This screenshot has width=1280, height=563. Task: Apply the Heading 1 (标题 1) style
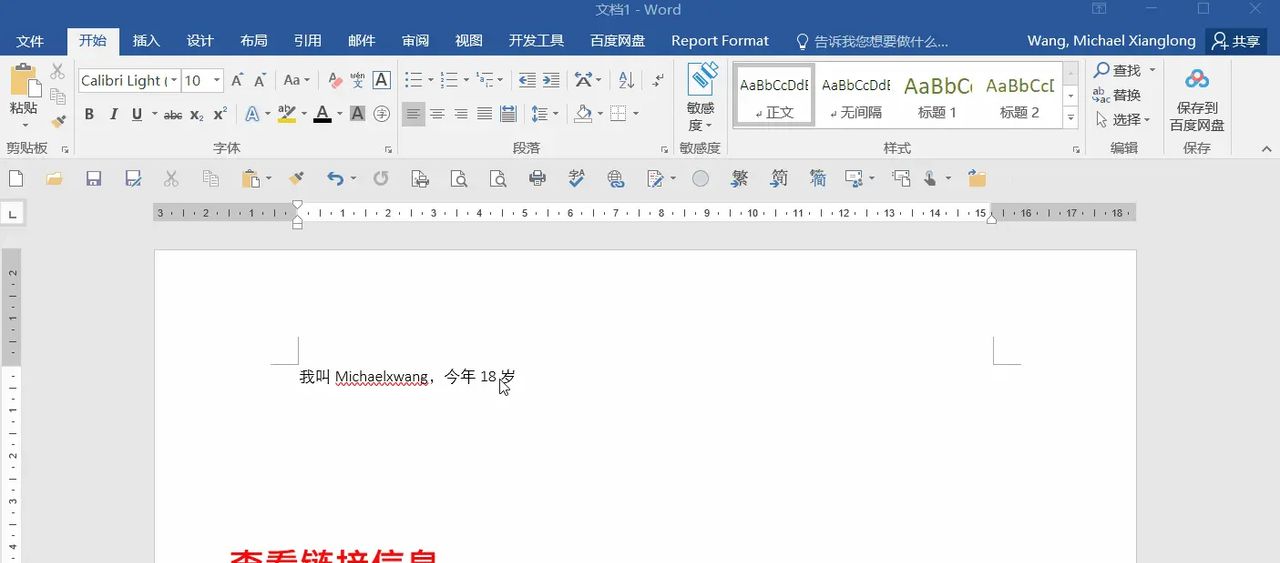(x=938, y=96)
